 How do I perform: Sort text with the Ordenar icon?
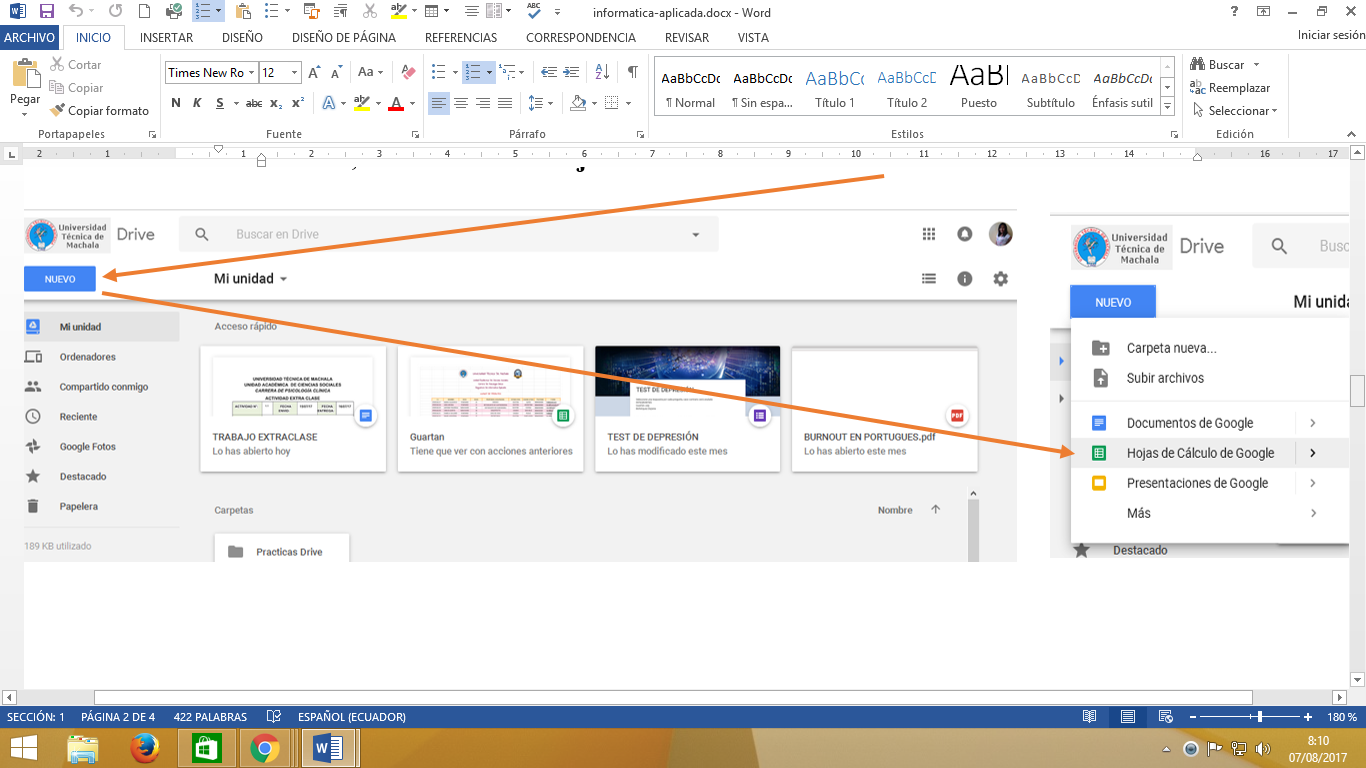(x=601, y=72)
